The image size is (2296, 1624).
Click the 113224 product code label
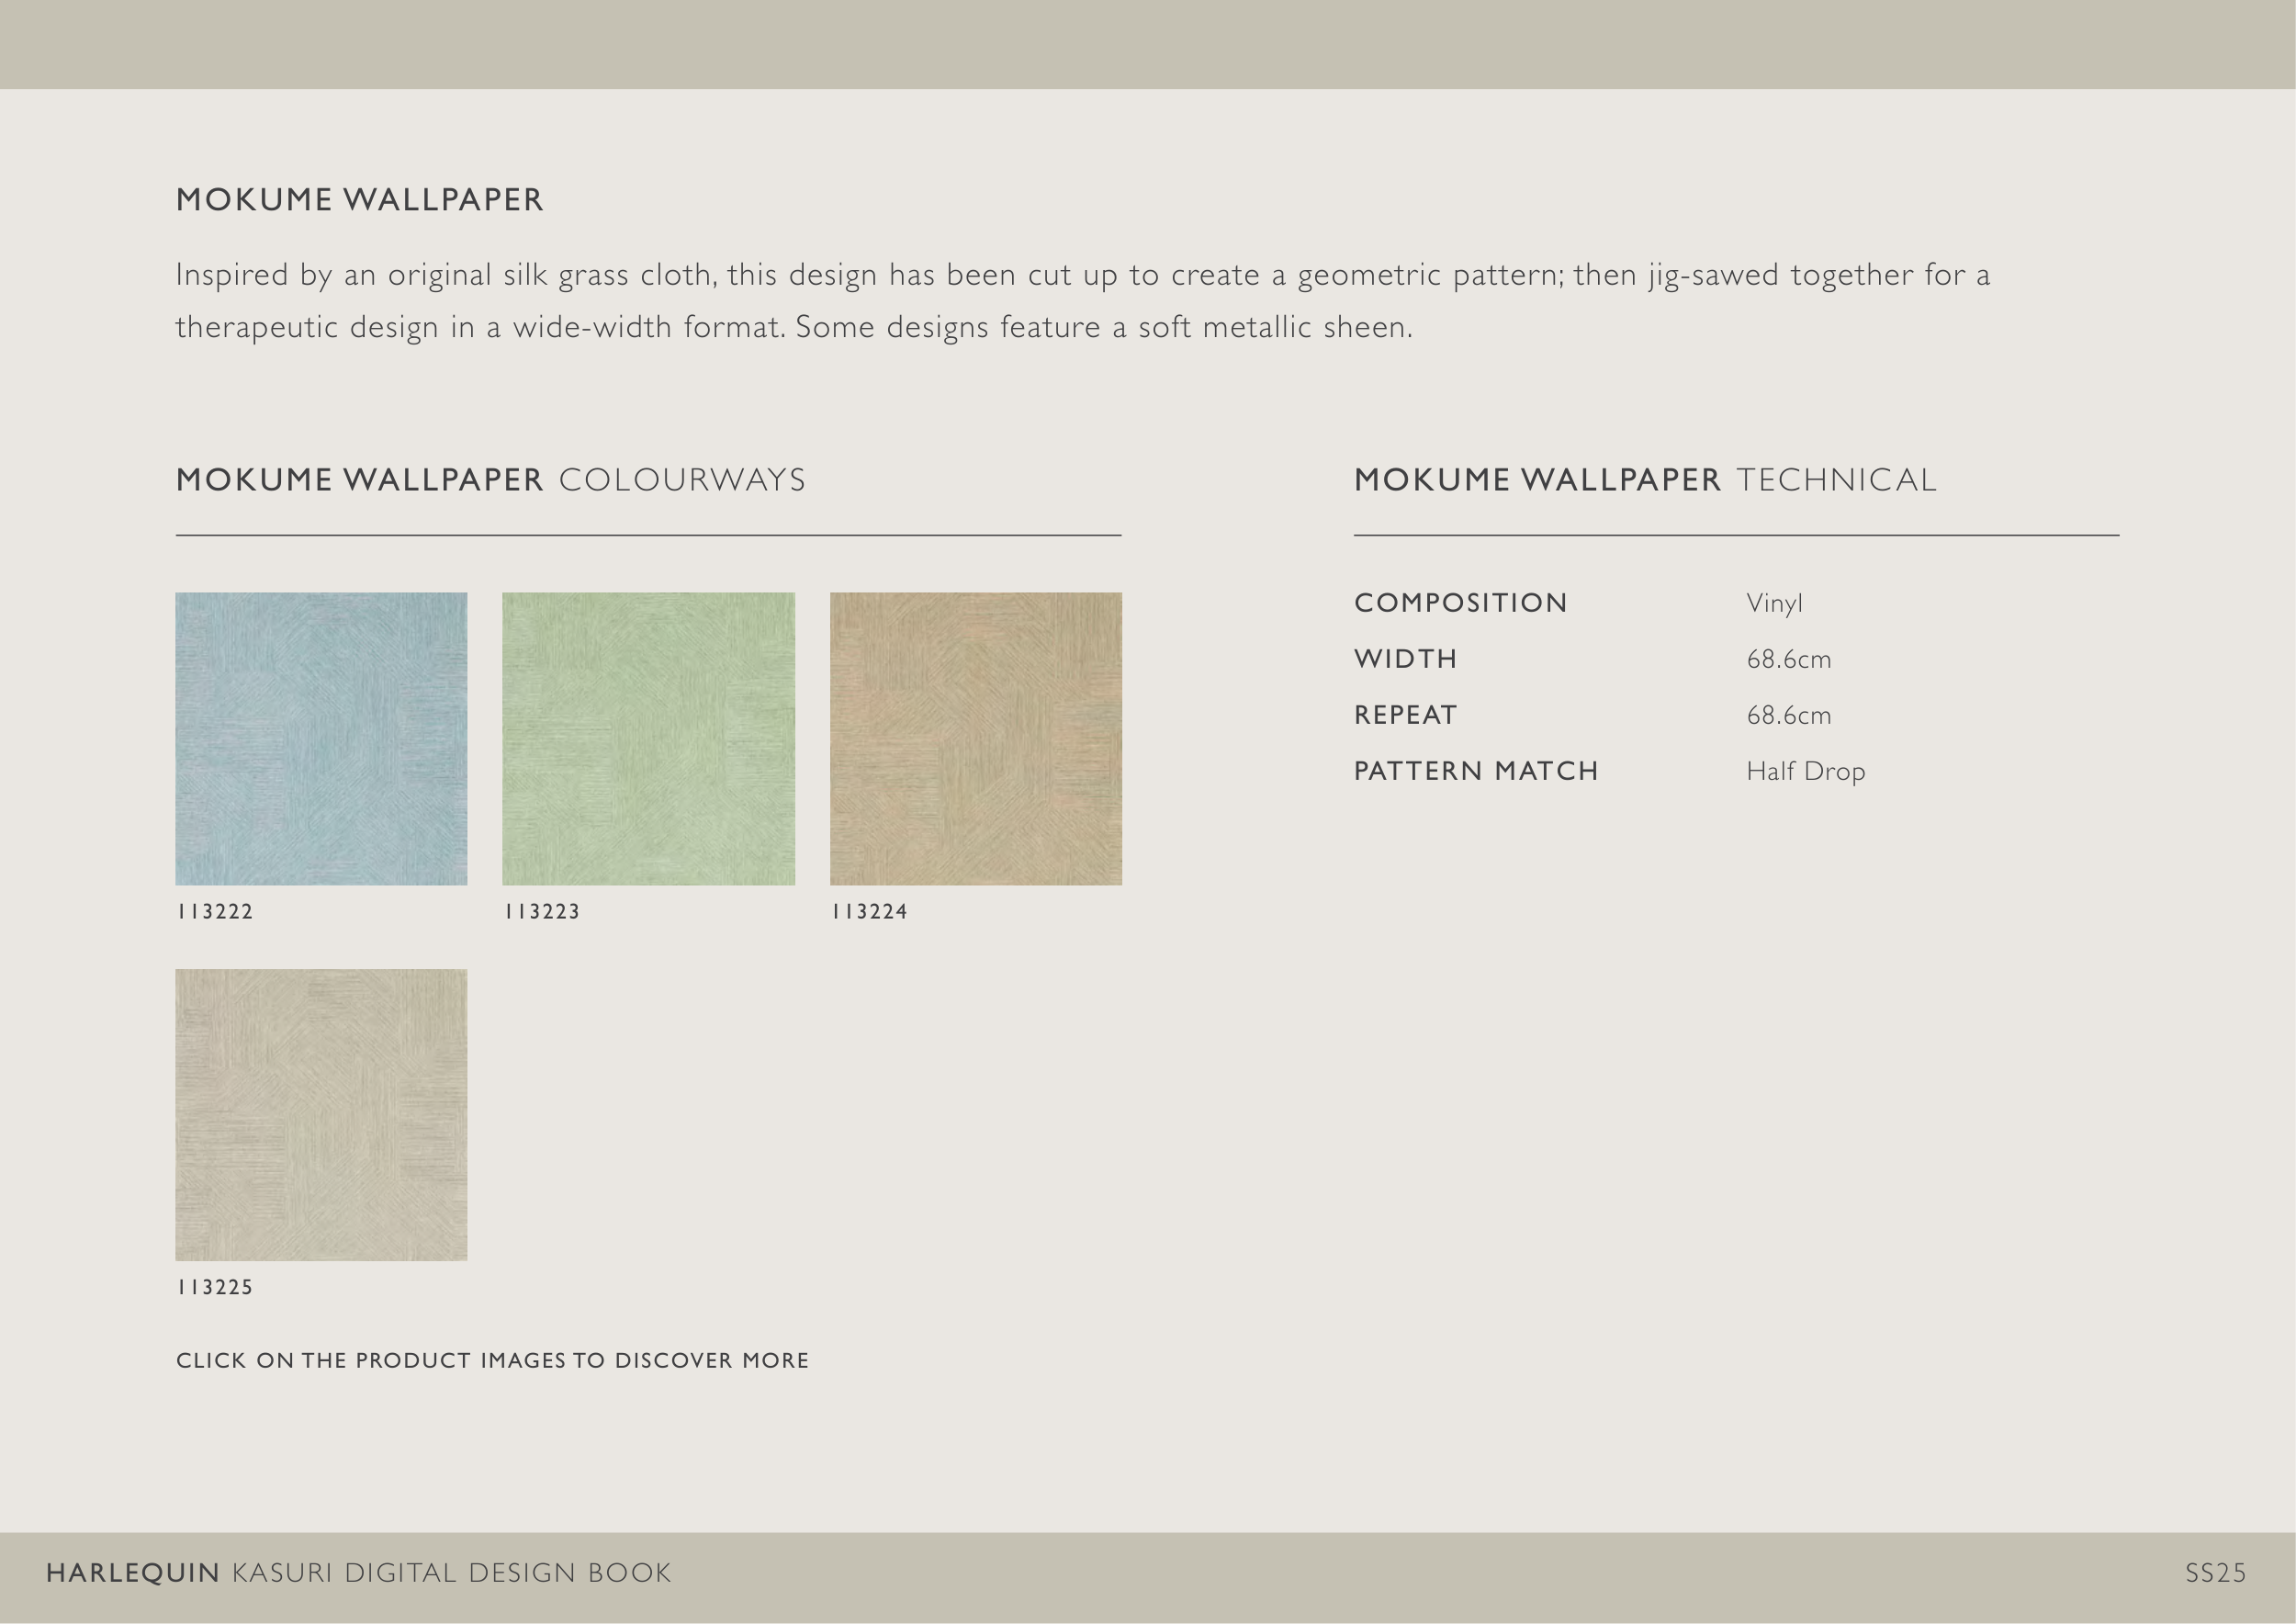[869, 912]
